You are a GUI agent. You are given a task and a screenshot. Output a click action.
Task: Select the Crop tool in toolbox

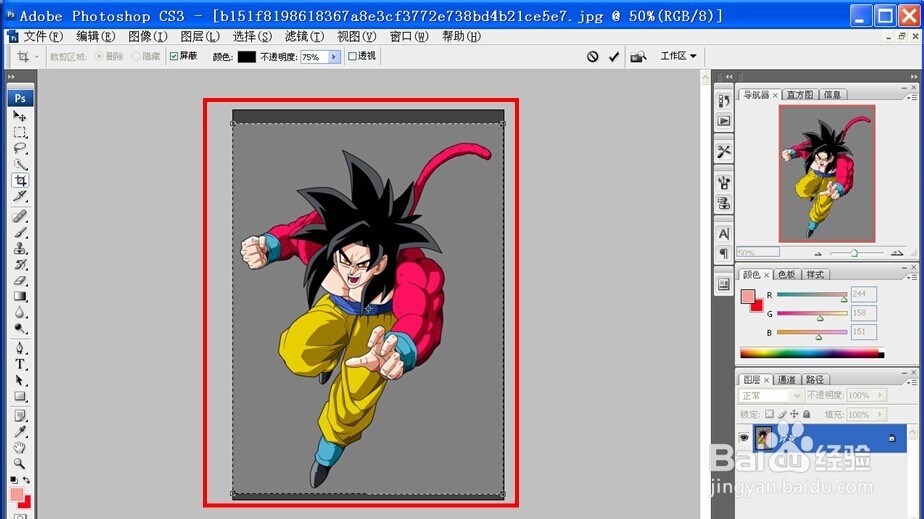coord(20,180)
